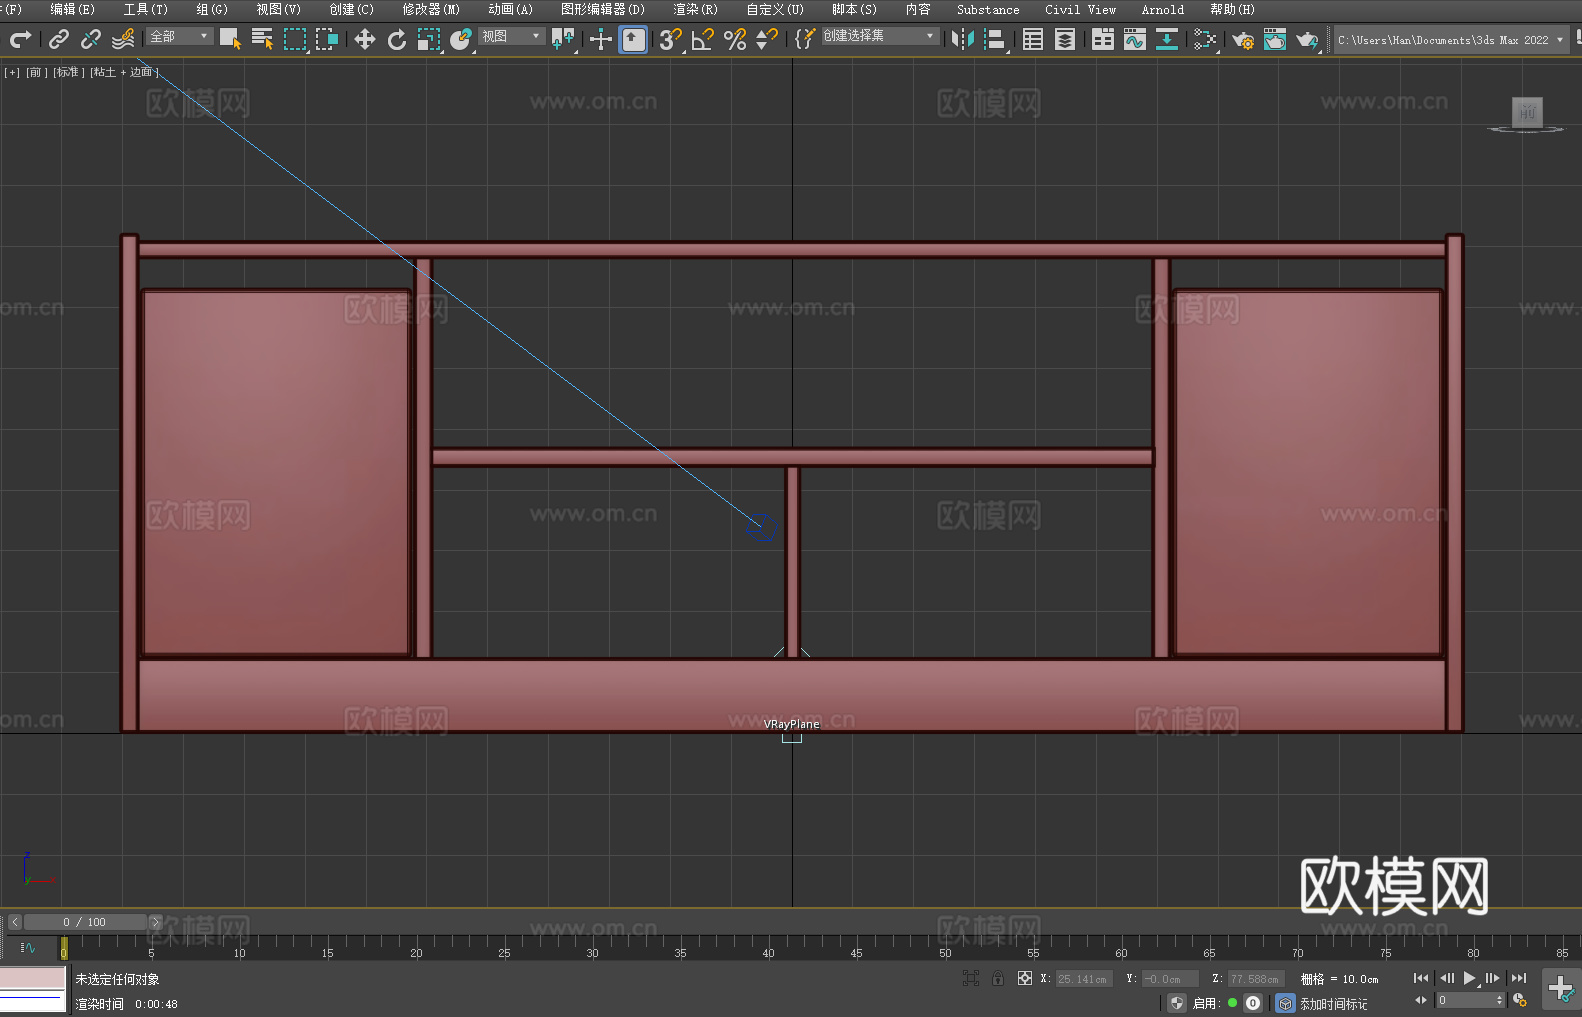The width and height of the screenshot is (1582, 1017).
Task: Open the Curve Editor icon
Action: (x=1135, y=39)
